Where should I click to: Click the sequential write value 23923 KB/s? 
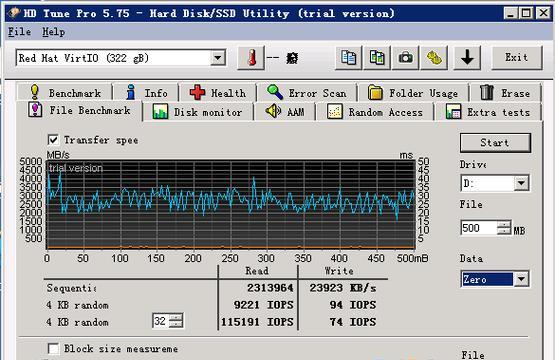point(343,288)
